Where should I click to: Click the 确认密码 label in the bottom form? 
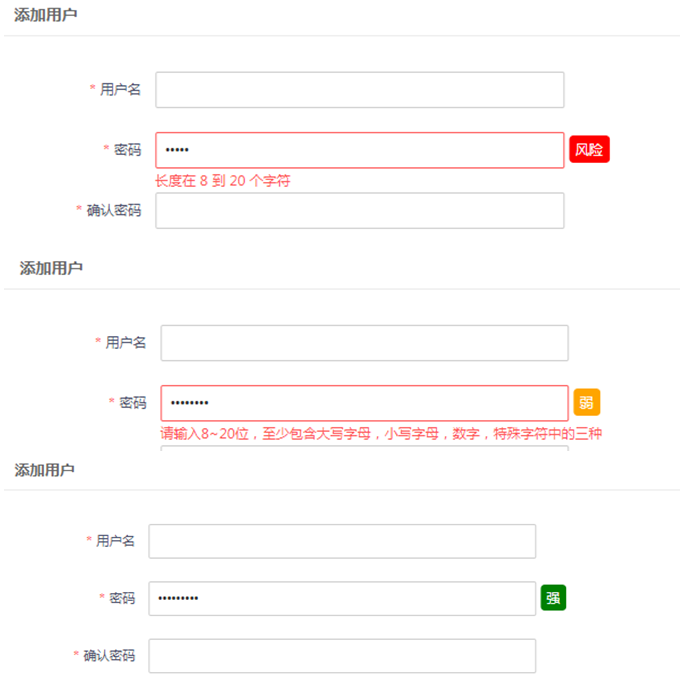(109, 656)
